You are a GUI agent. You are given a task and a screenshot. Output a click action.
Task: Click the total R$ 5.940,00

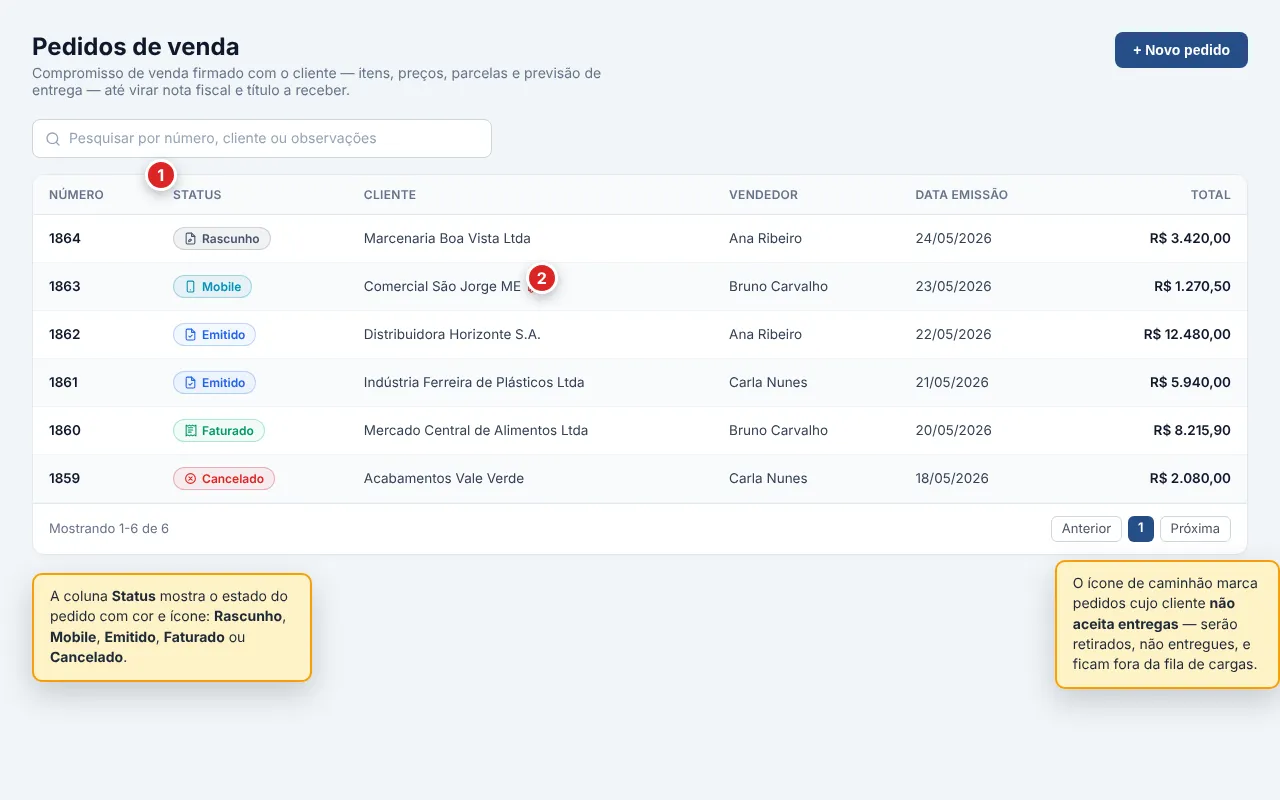click(x=1190, y=383)
